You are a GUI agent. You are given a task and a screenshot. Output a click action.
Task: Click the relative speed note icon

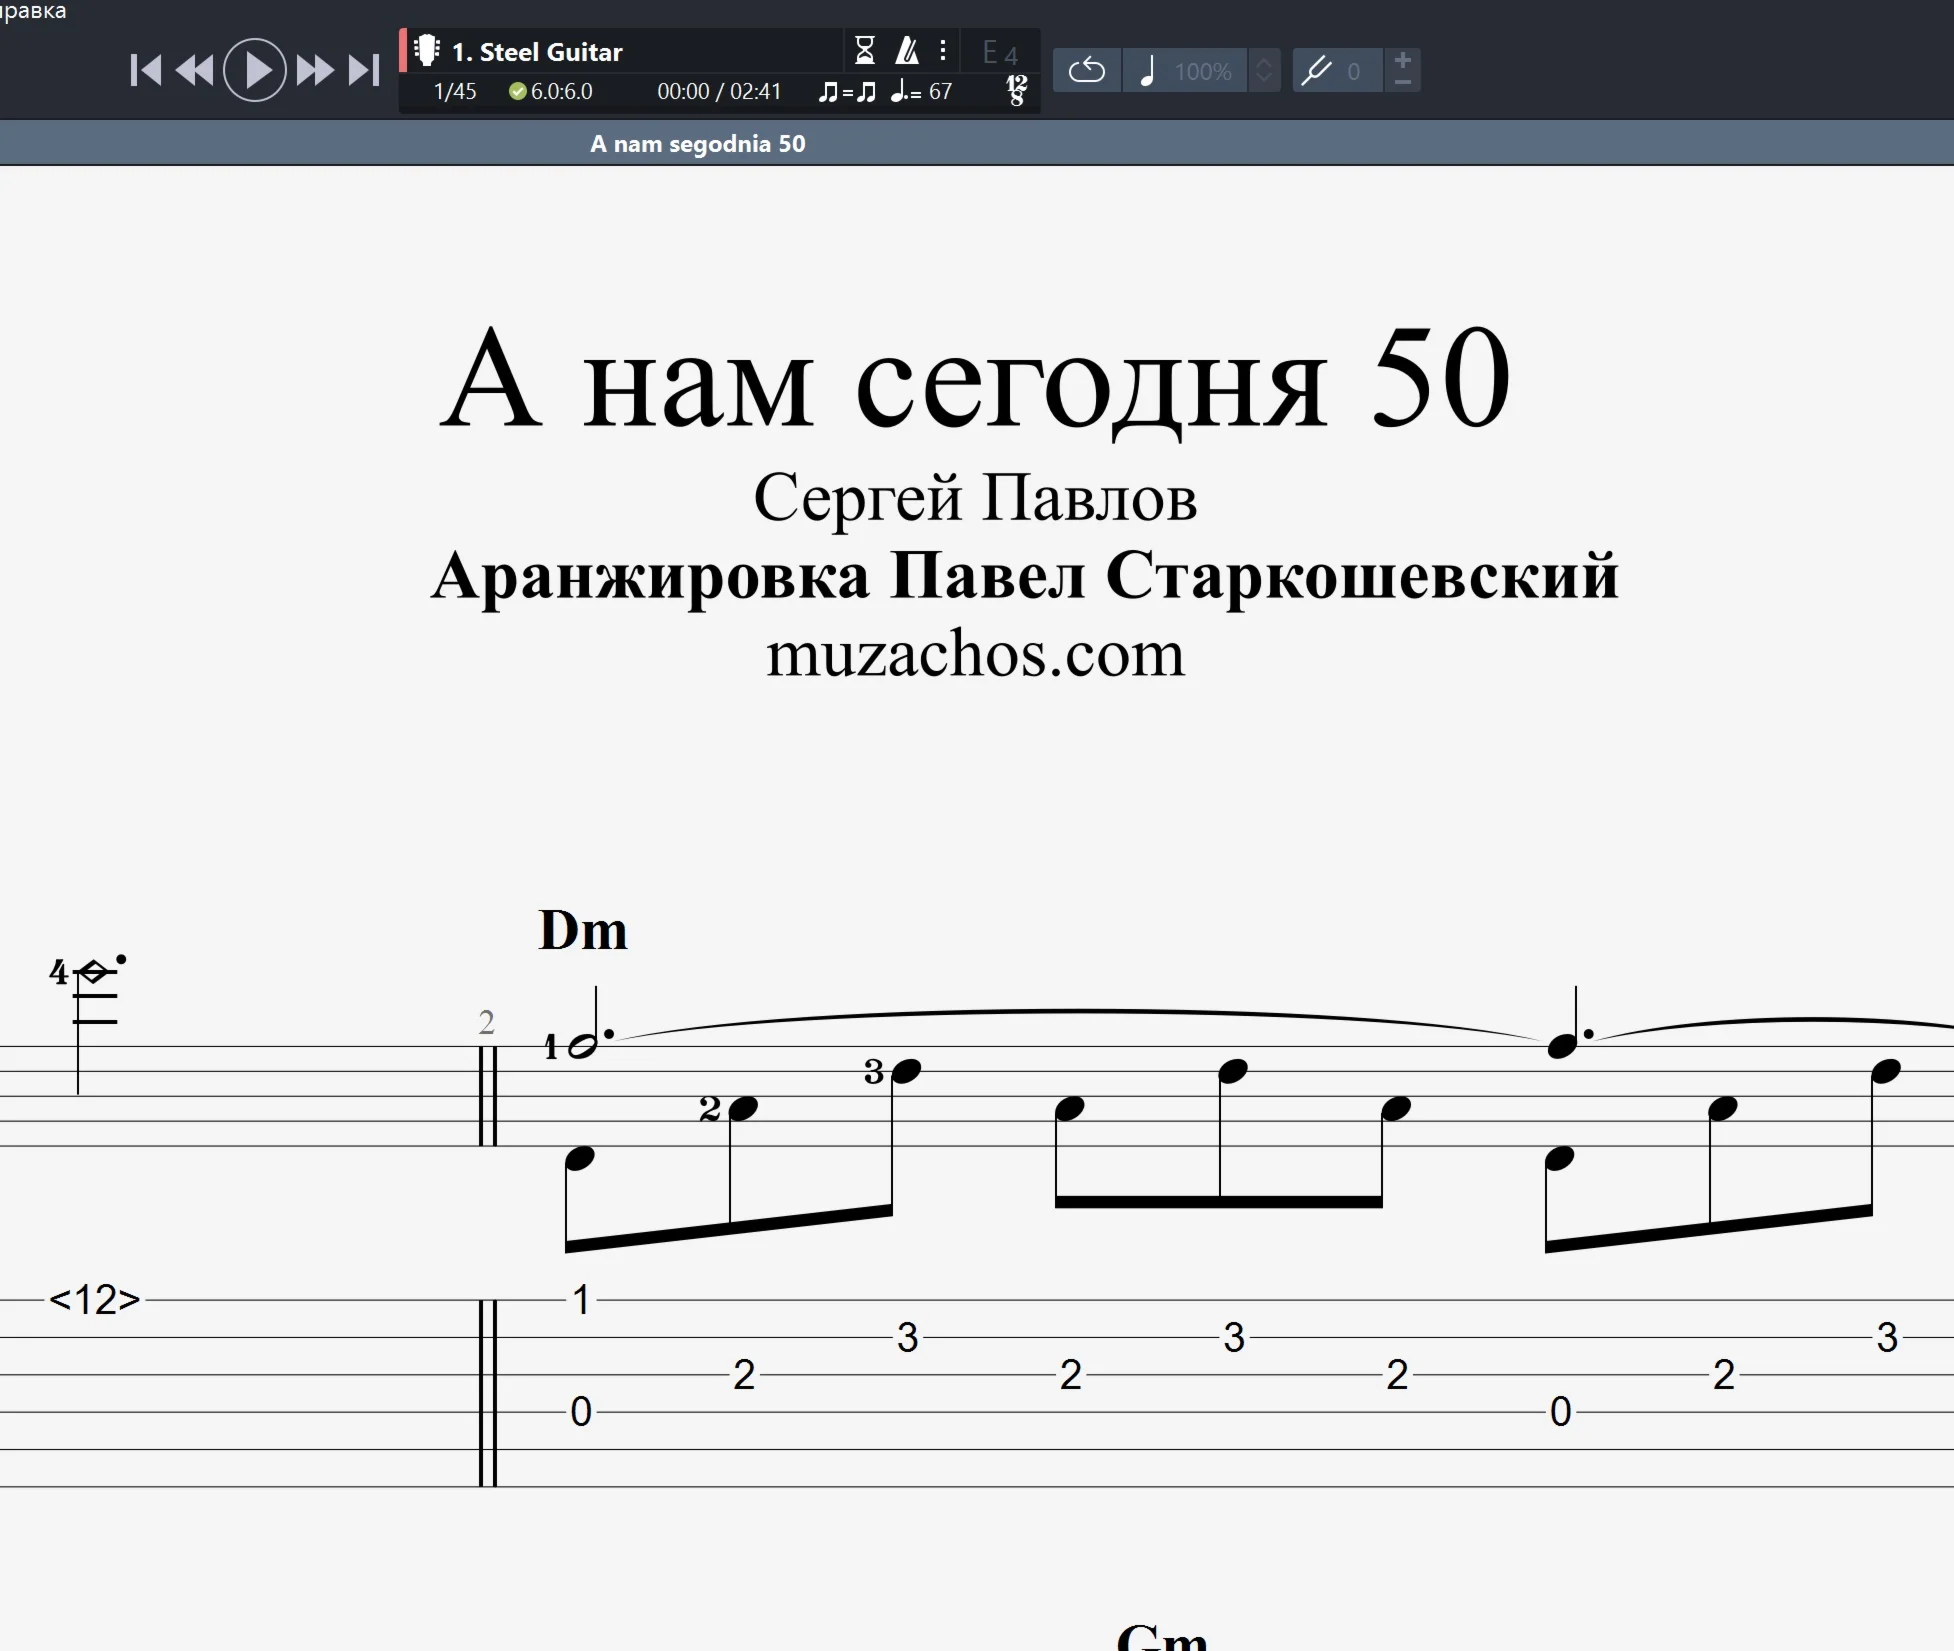pos(1148,71)
